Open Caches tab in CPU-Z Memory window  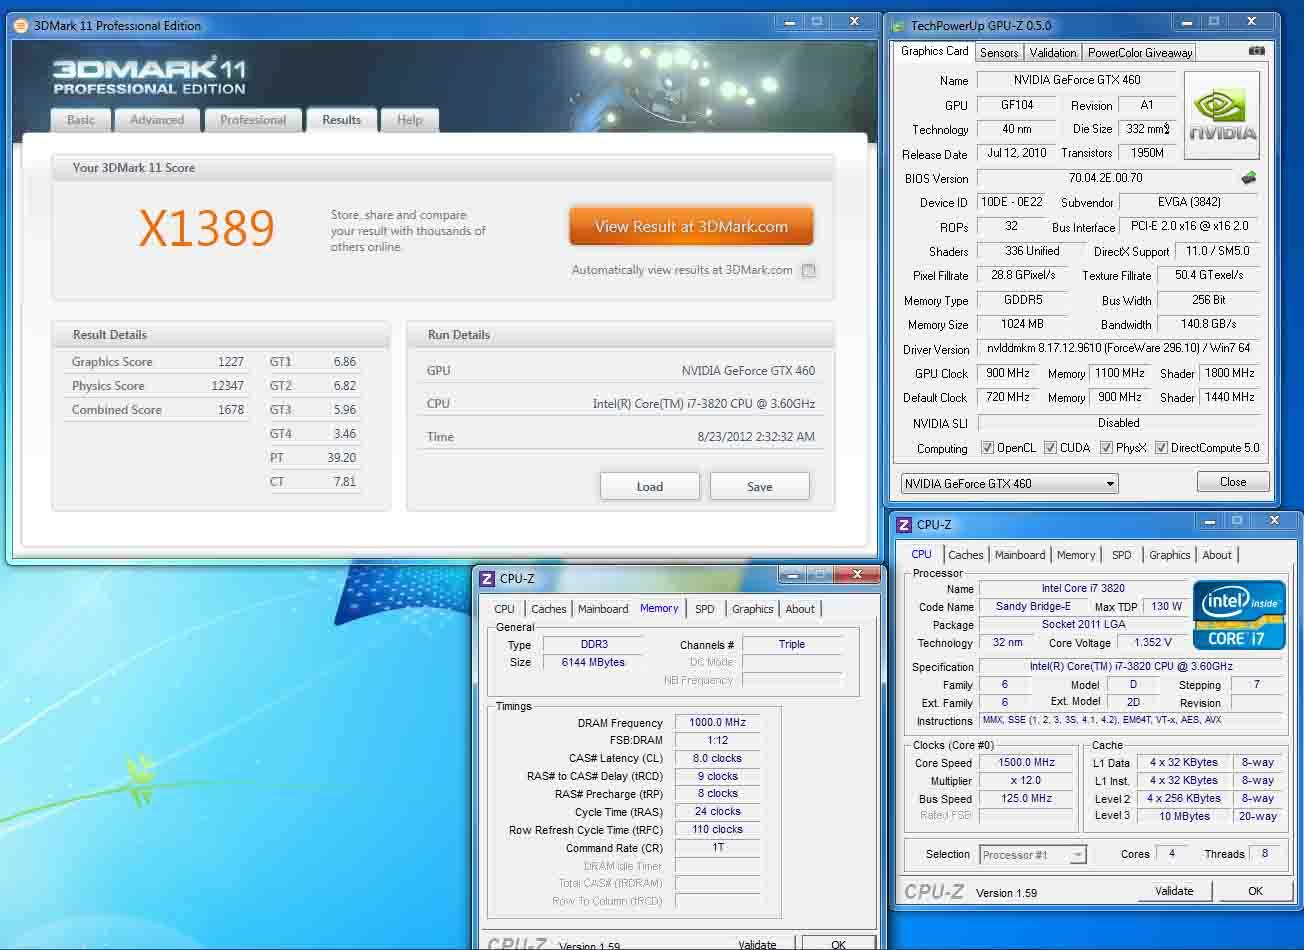coord(549,609)
